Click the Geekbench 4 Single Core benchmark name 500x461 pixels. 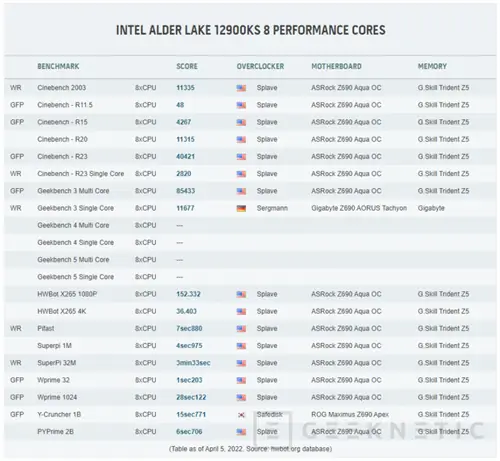pos(76,242)
